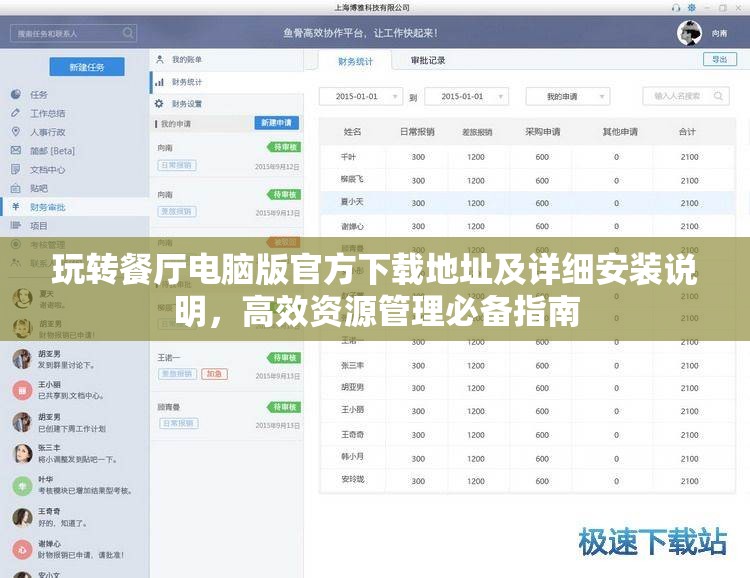Click the 采购申请 column header
Screen dimensions: 750x578
[542, 132]
